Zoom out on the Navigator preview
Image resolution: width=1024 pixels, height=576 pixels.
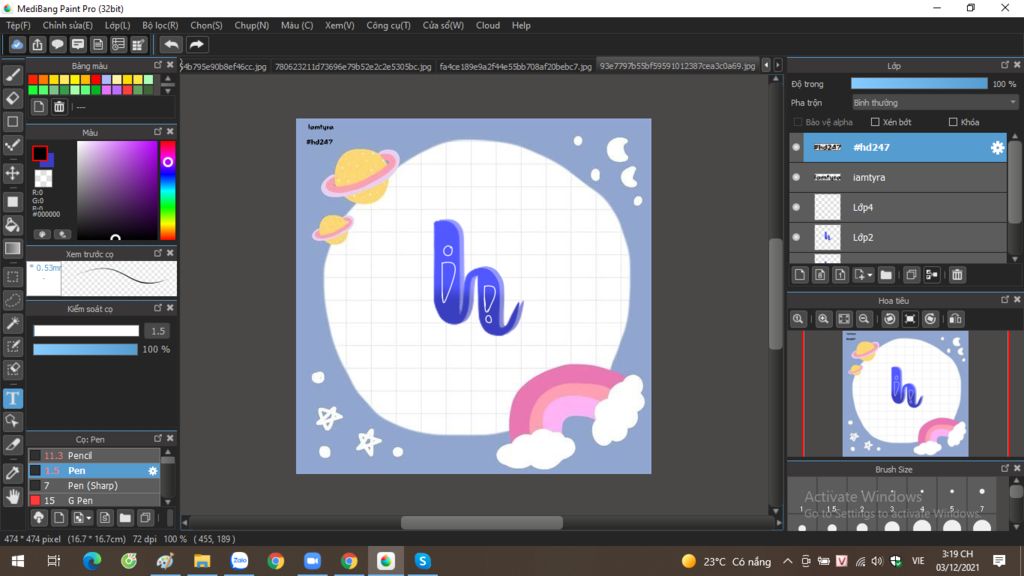(863, 319)
